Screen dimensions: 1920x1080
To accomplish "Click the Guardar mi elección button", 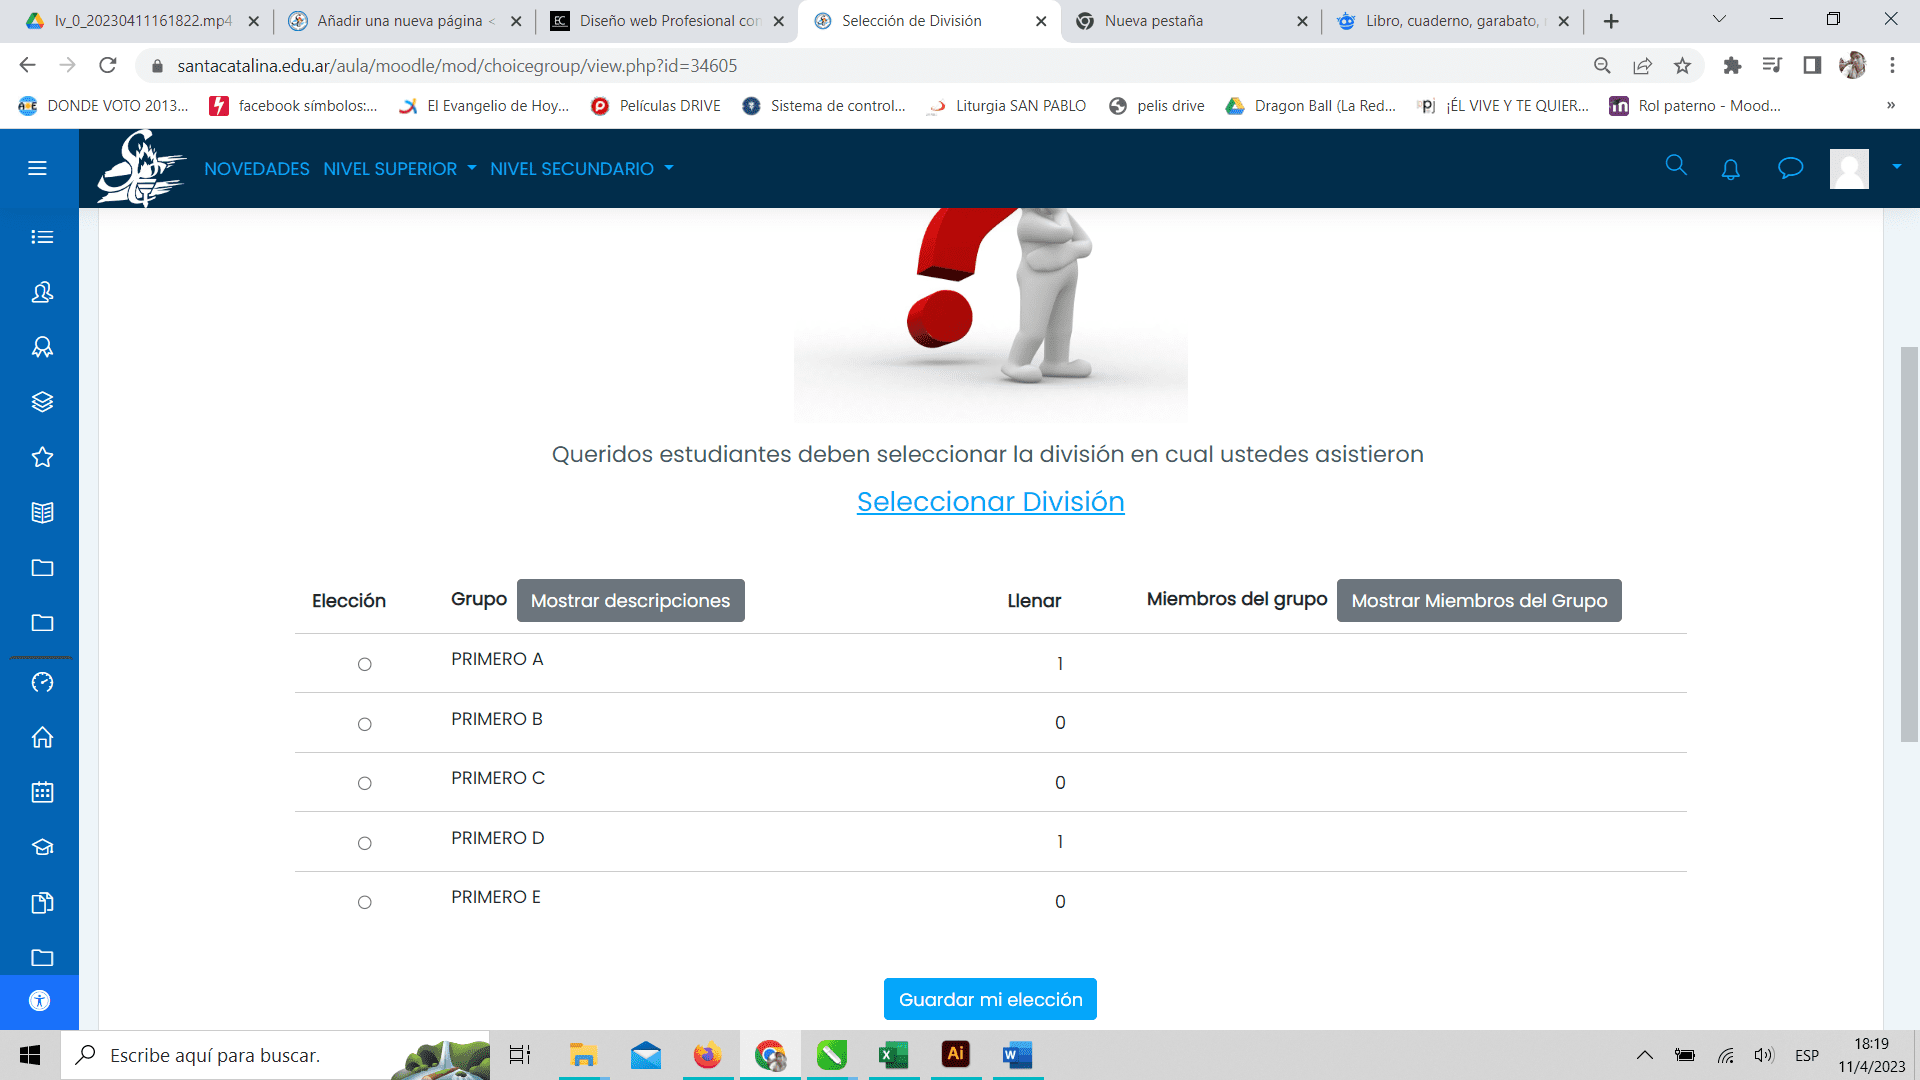I will point(990,999).
